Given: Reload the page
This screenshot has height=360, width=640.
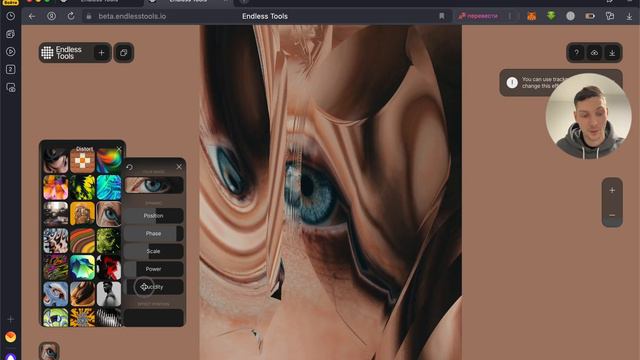Looking at the screenshot, I should [71, 16].
